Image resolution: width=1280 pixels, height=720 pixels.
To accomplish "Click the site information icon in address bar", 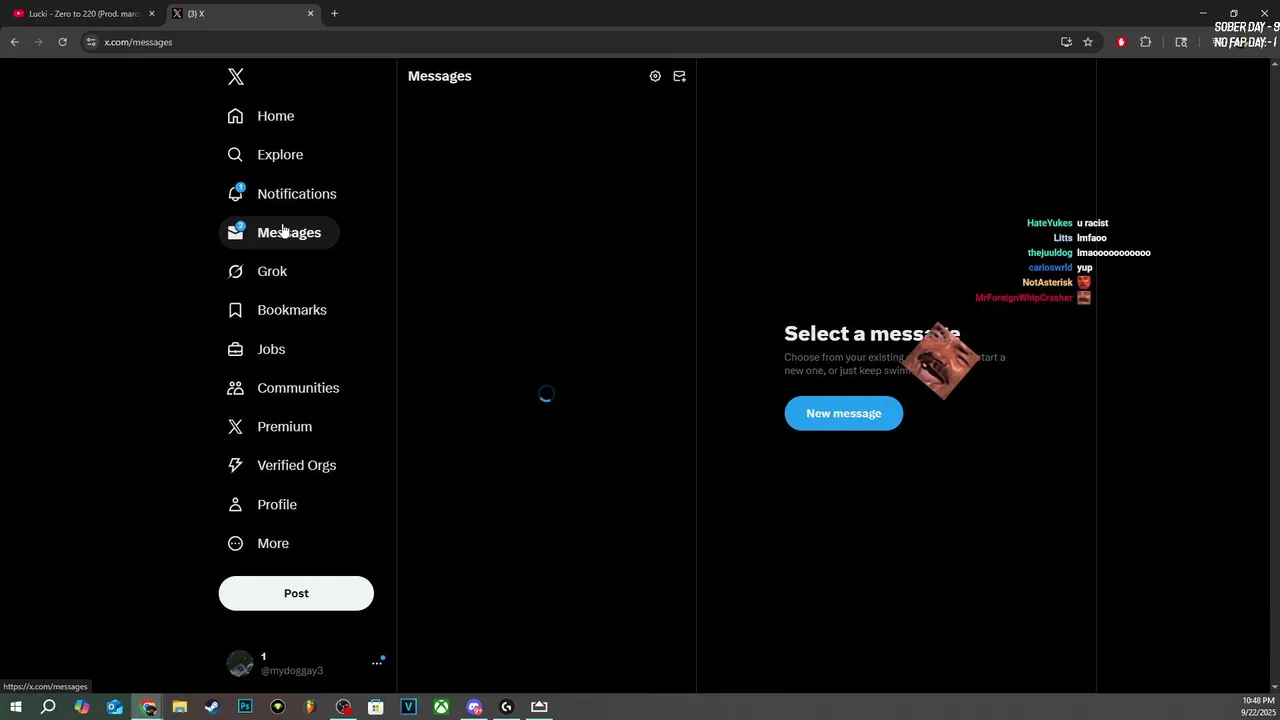I will (91, 42).
